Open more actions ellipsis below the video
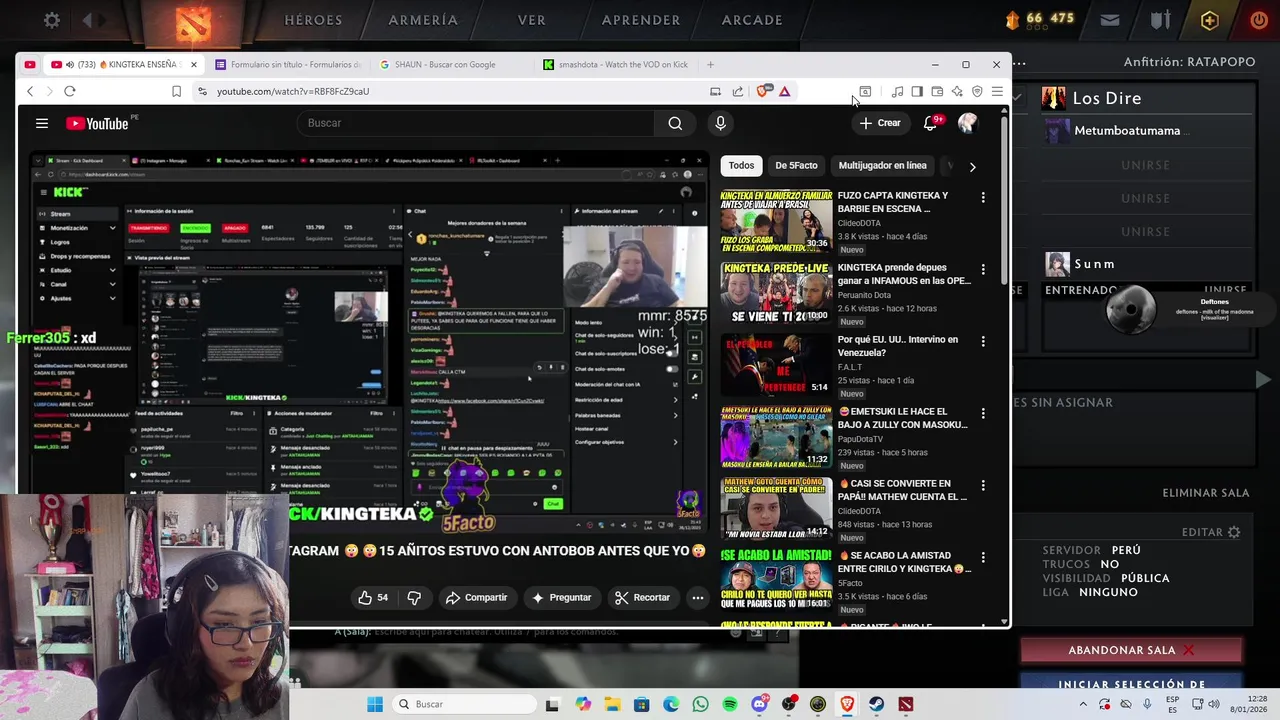 click(x=698, y=597)
